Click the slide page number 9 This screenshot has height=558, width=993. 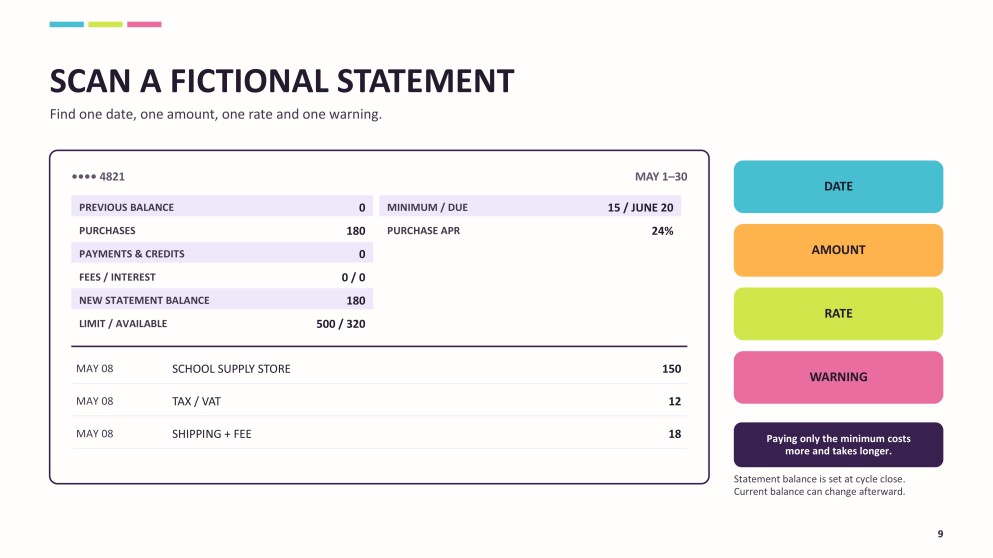tap(940, 534)
